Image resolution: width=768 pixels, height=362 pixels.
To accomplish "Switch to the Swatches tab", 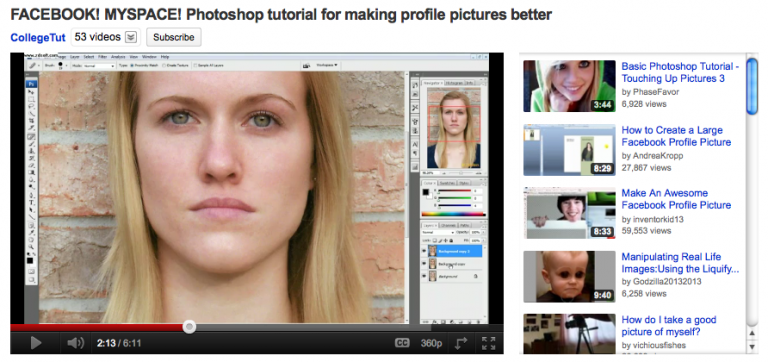I will click(x=447, y=183).
